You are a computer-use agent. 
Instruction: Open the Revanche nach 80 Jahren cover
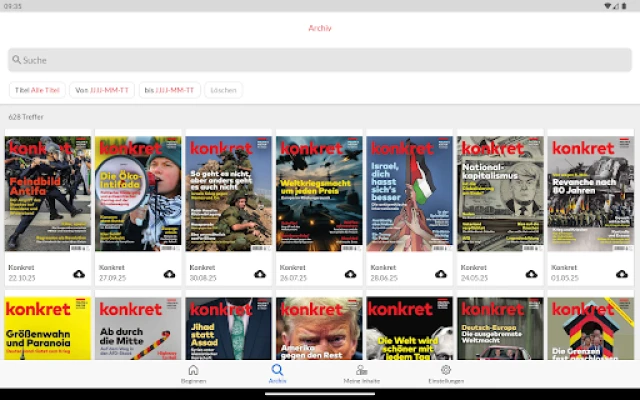591,193
